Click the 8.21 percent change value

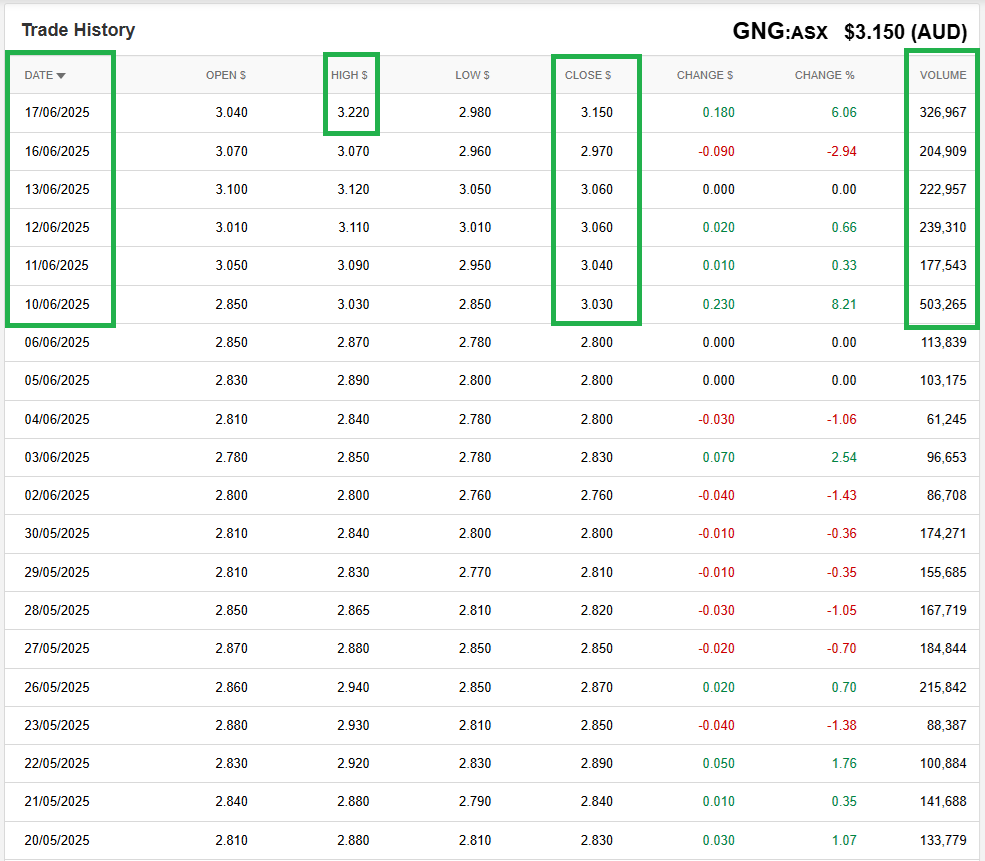tap(843, 304)
